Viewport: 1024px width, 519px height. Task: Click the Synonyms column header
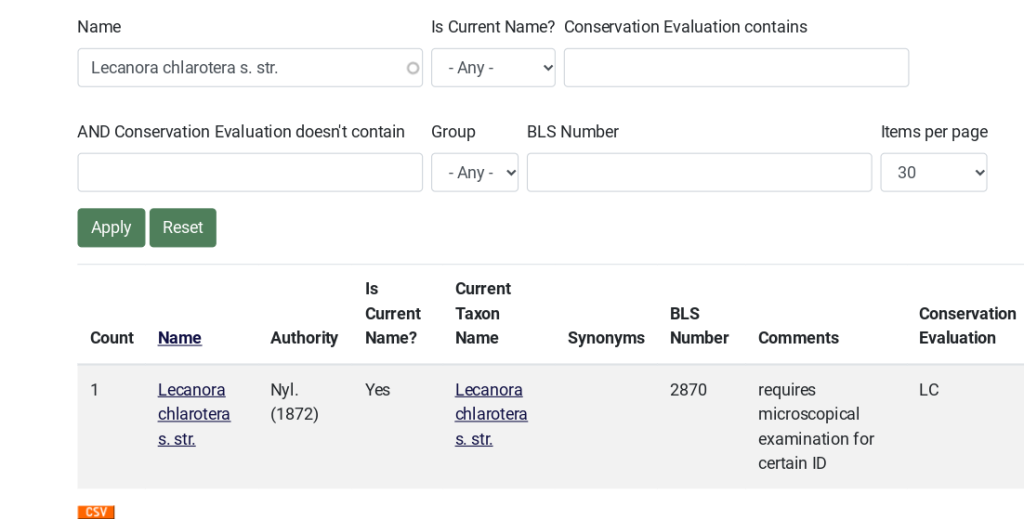606,338
